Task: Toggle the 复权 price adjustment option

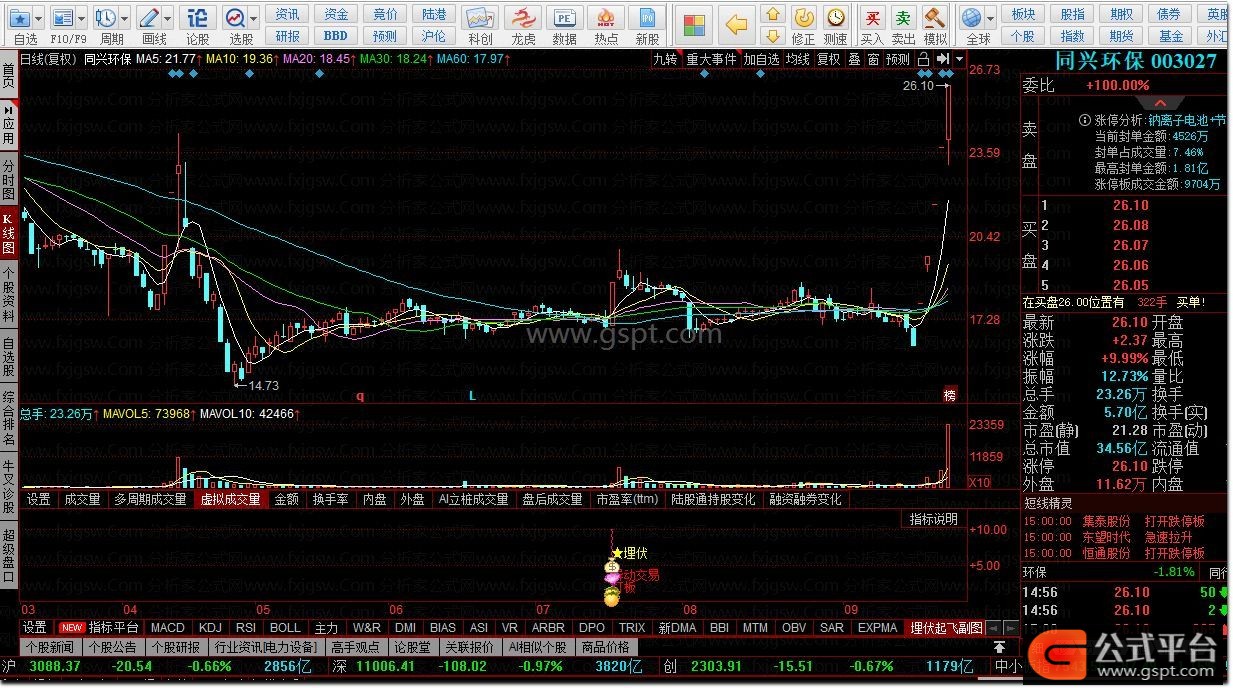Action: tap(829, 59)
